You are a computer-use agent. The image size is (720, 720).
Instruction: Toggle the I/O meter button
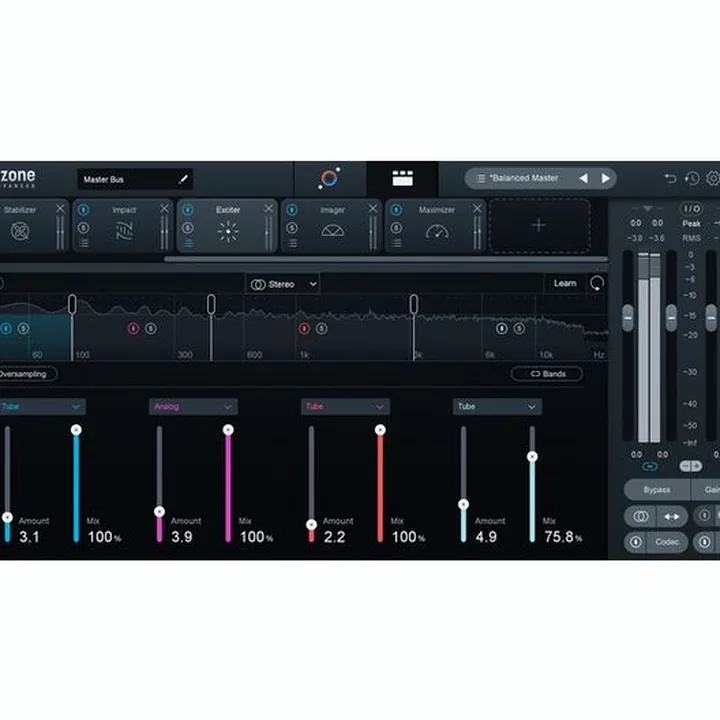point(692,209)
